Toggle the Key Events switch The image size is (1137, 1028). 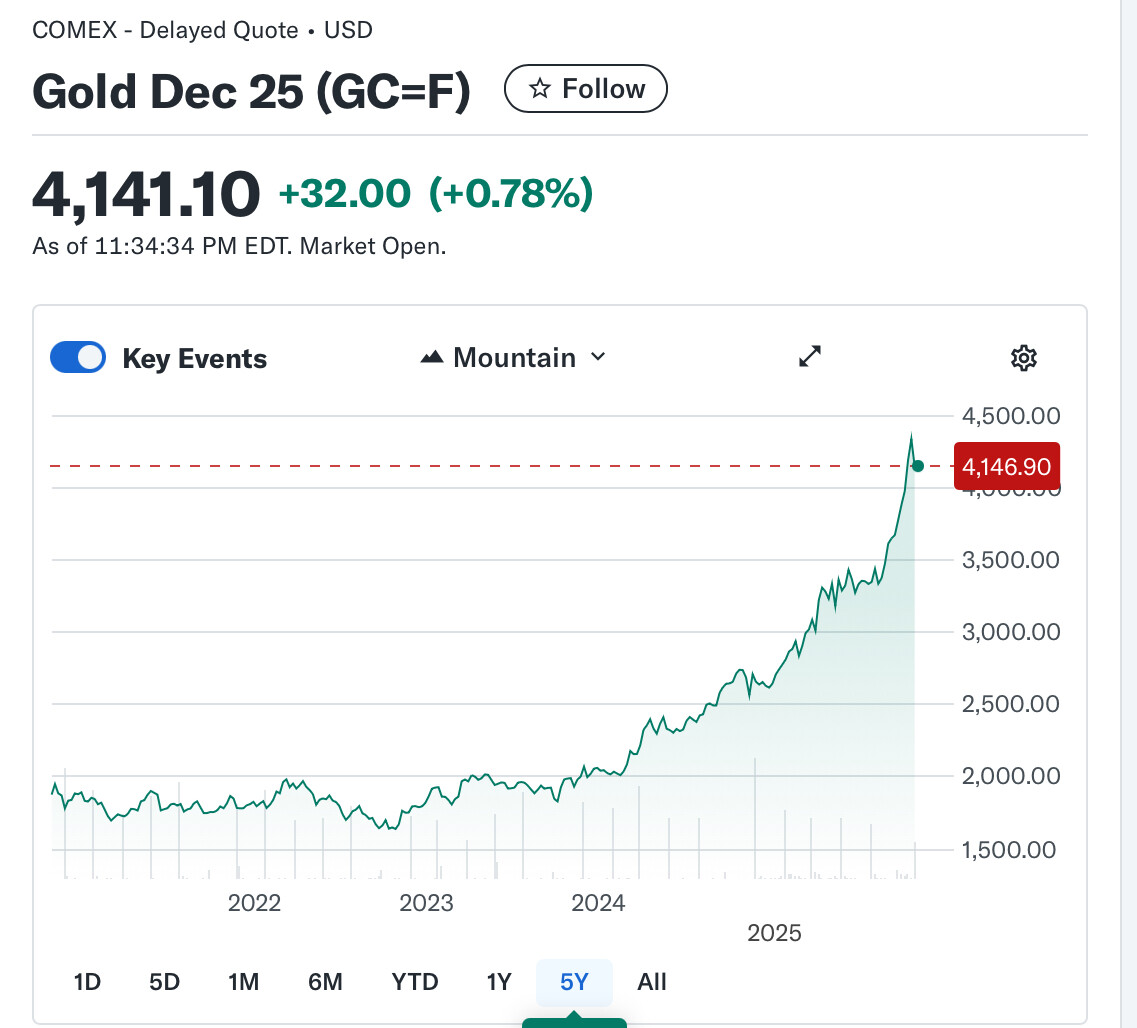[x=78, y=358]
